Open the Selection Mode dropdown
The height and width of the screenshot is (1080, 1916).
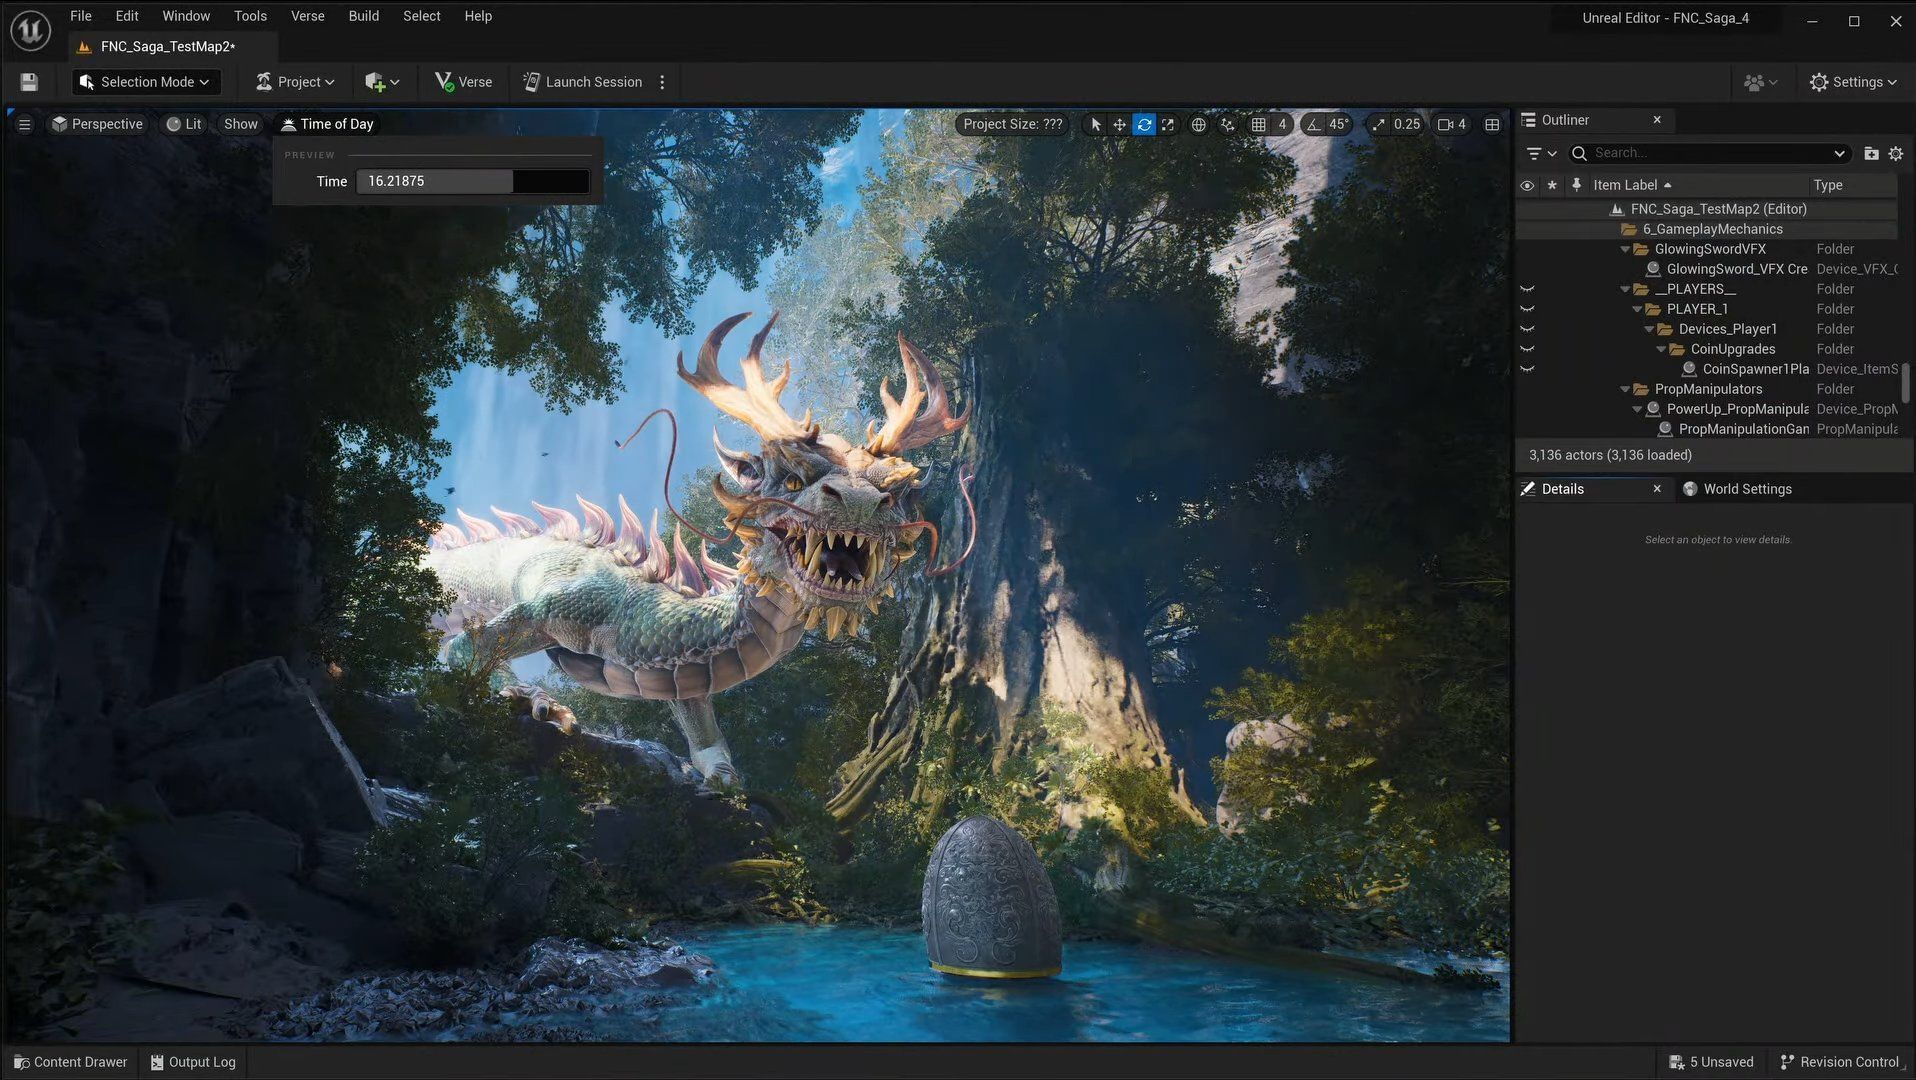click(146, 82)
